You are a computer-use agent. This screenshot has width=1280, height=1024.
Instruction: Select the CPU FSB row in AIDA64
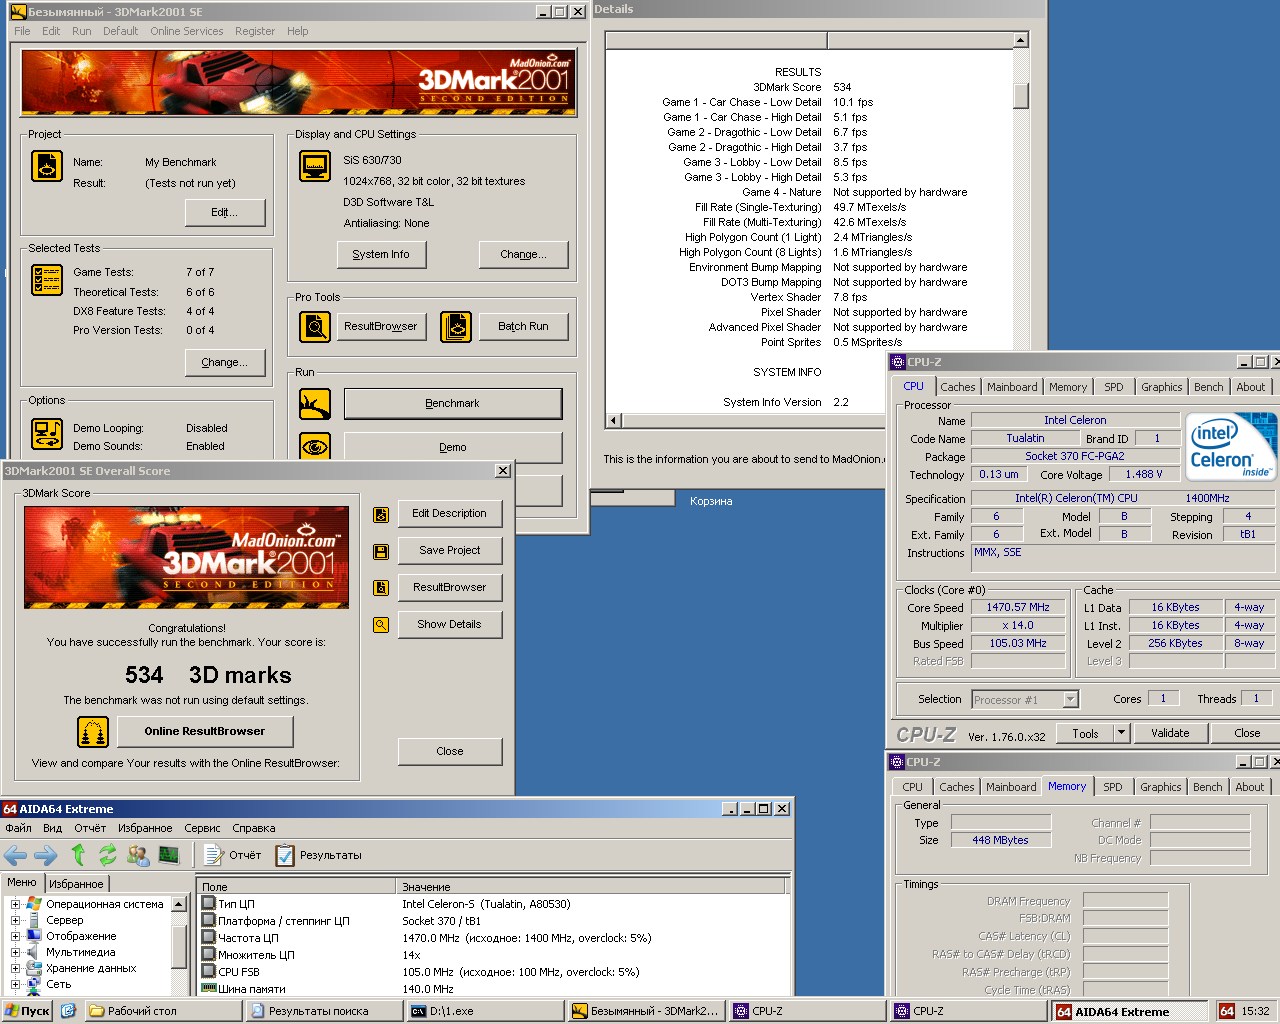pos(494,972)
